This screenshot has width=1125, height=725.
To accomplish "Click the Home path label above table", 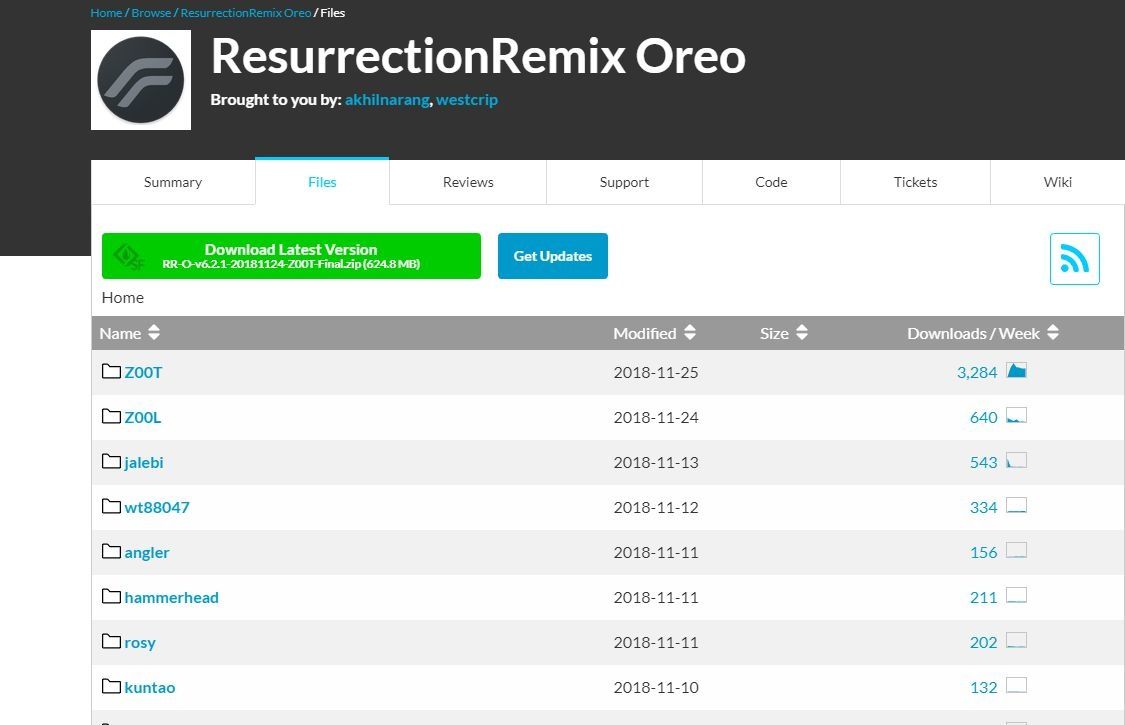I will pyautogui.click(x=123, y=298).
